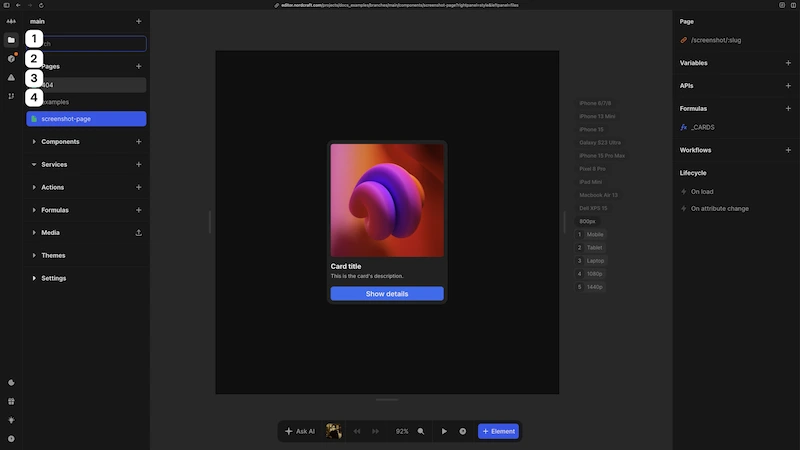Add a new project formula in left panel
The height and width of the screenshot is (450, 800).
tap(138, 210)
